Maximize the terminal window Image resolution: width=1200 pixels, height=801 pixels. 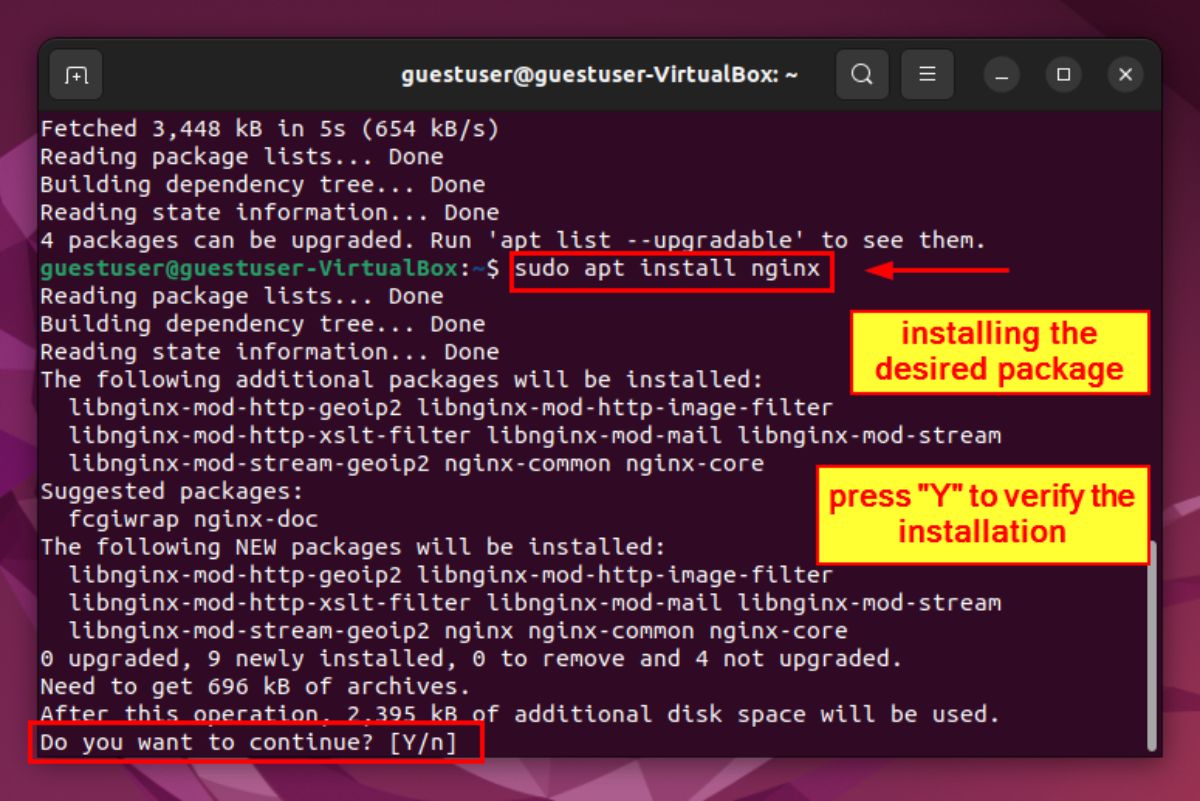tap(1063, 75)
